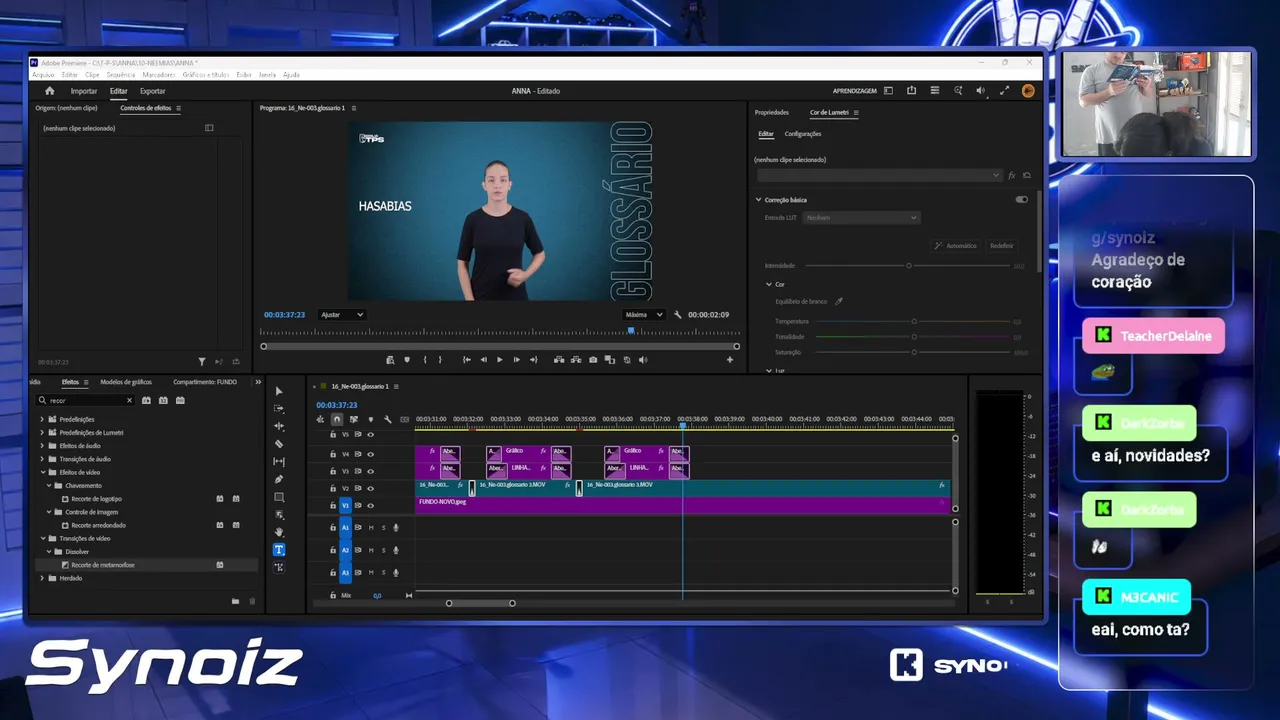Mute audio track A1
Screen dimensions: 1280x720
click(371, 528)
